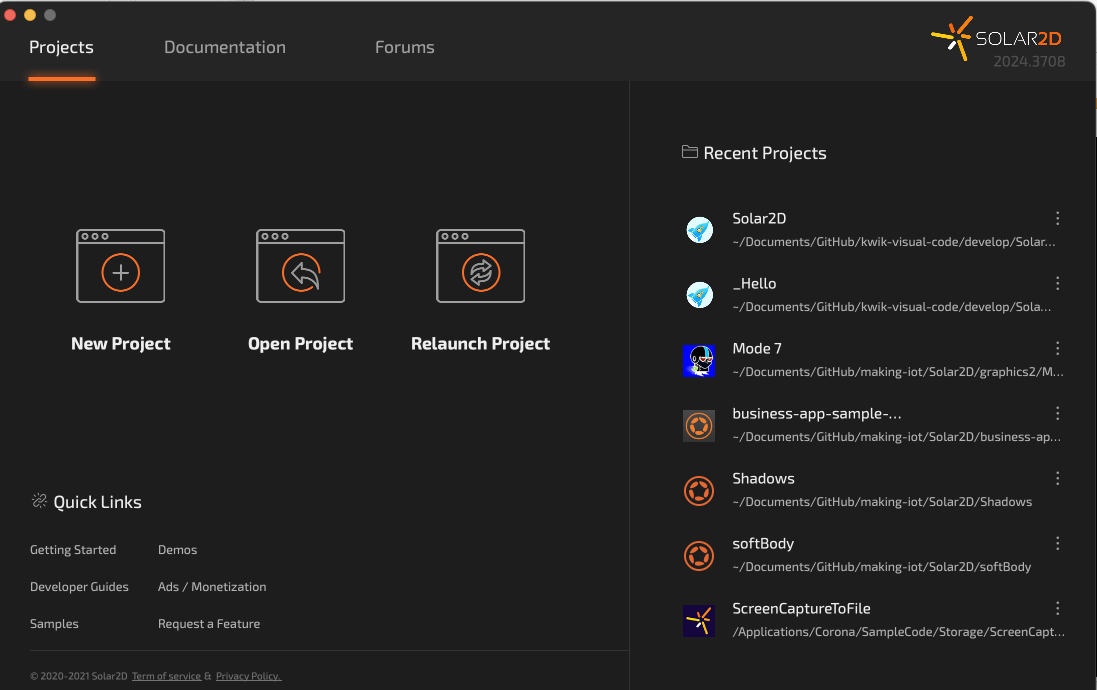
Task: Open the Ads / Monetization link
Action: pos(212,586)
